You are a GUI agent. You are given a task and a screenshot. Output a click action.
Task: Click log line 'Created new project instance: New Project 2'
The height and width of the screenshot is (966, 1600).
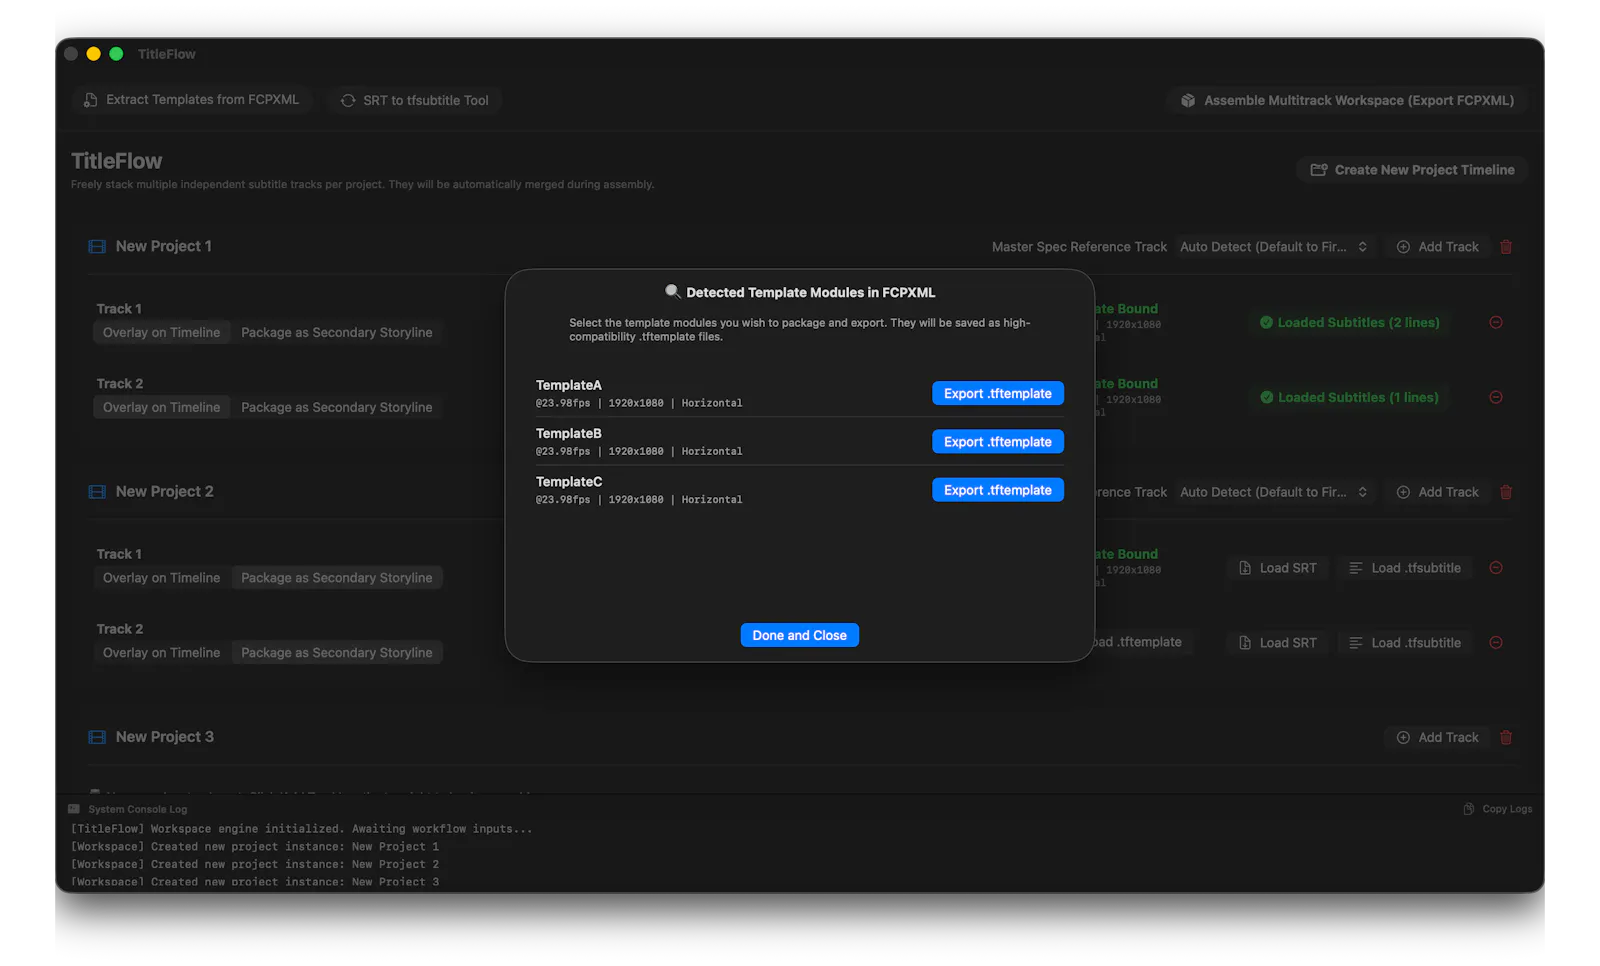point(255,864)
